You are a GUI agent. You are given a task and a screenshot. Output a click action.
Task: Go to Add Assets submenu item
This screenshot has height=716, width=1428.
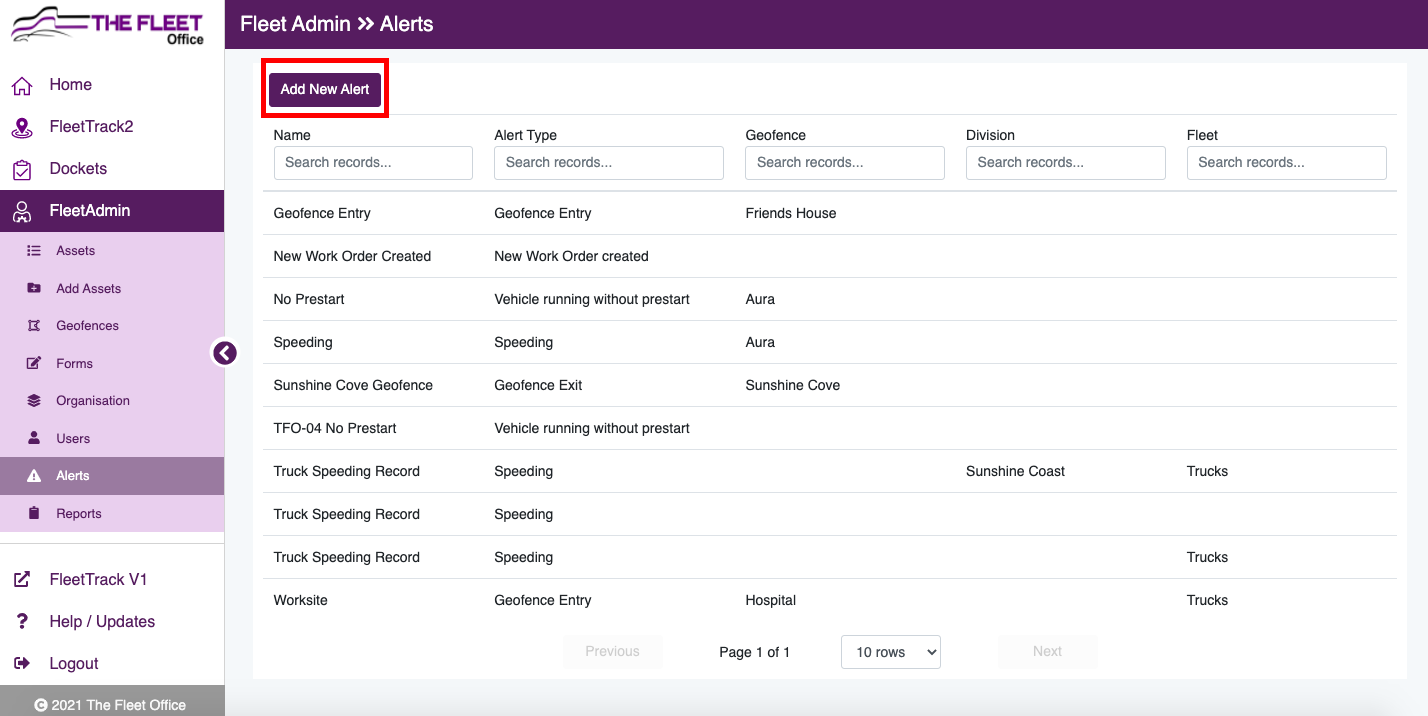[112, 288]
